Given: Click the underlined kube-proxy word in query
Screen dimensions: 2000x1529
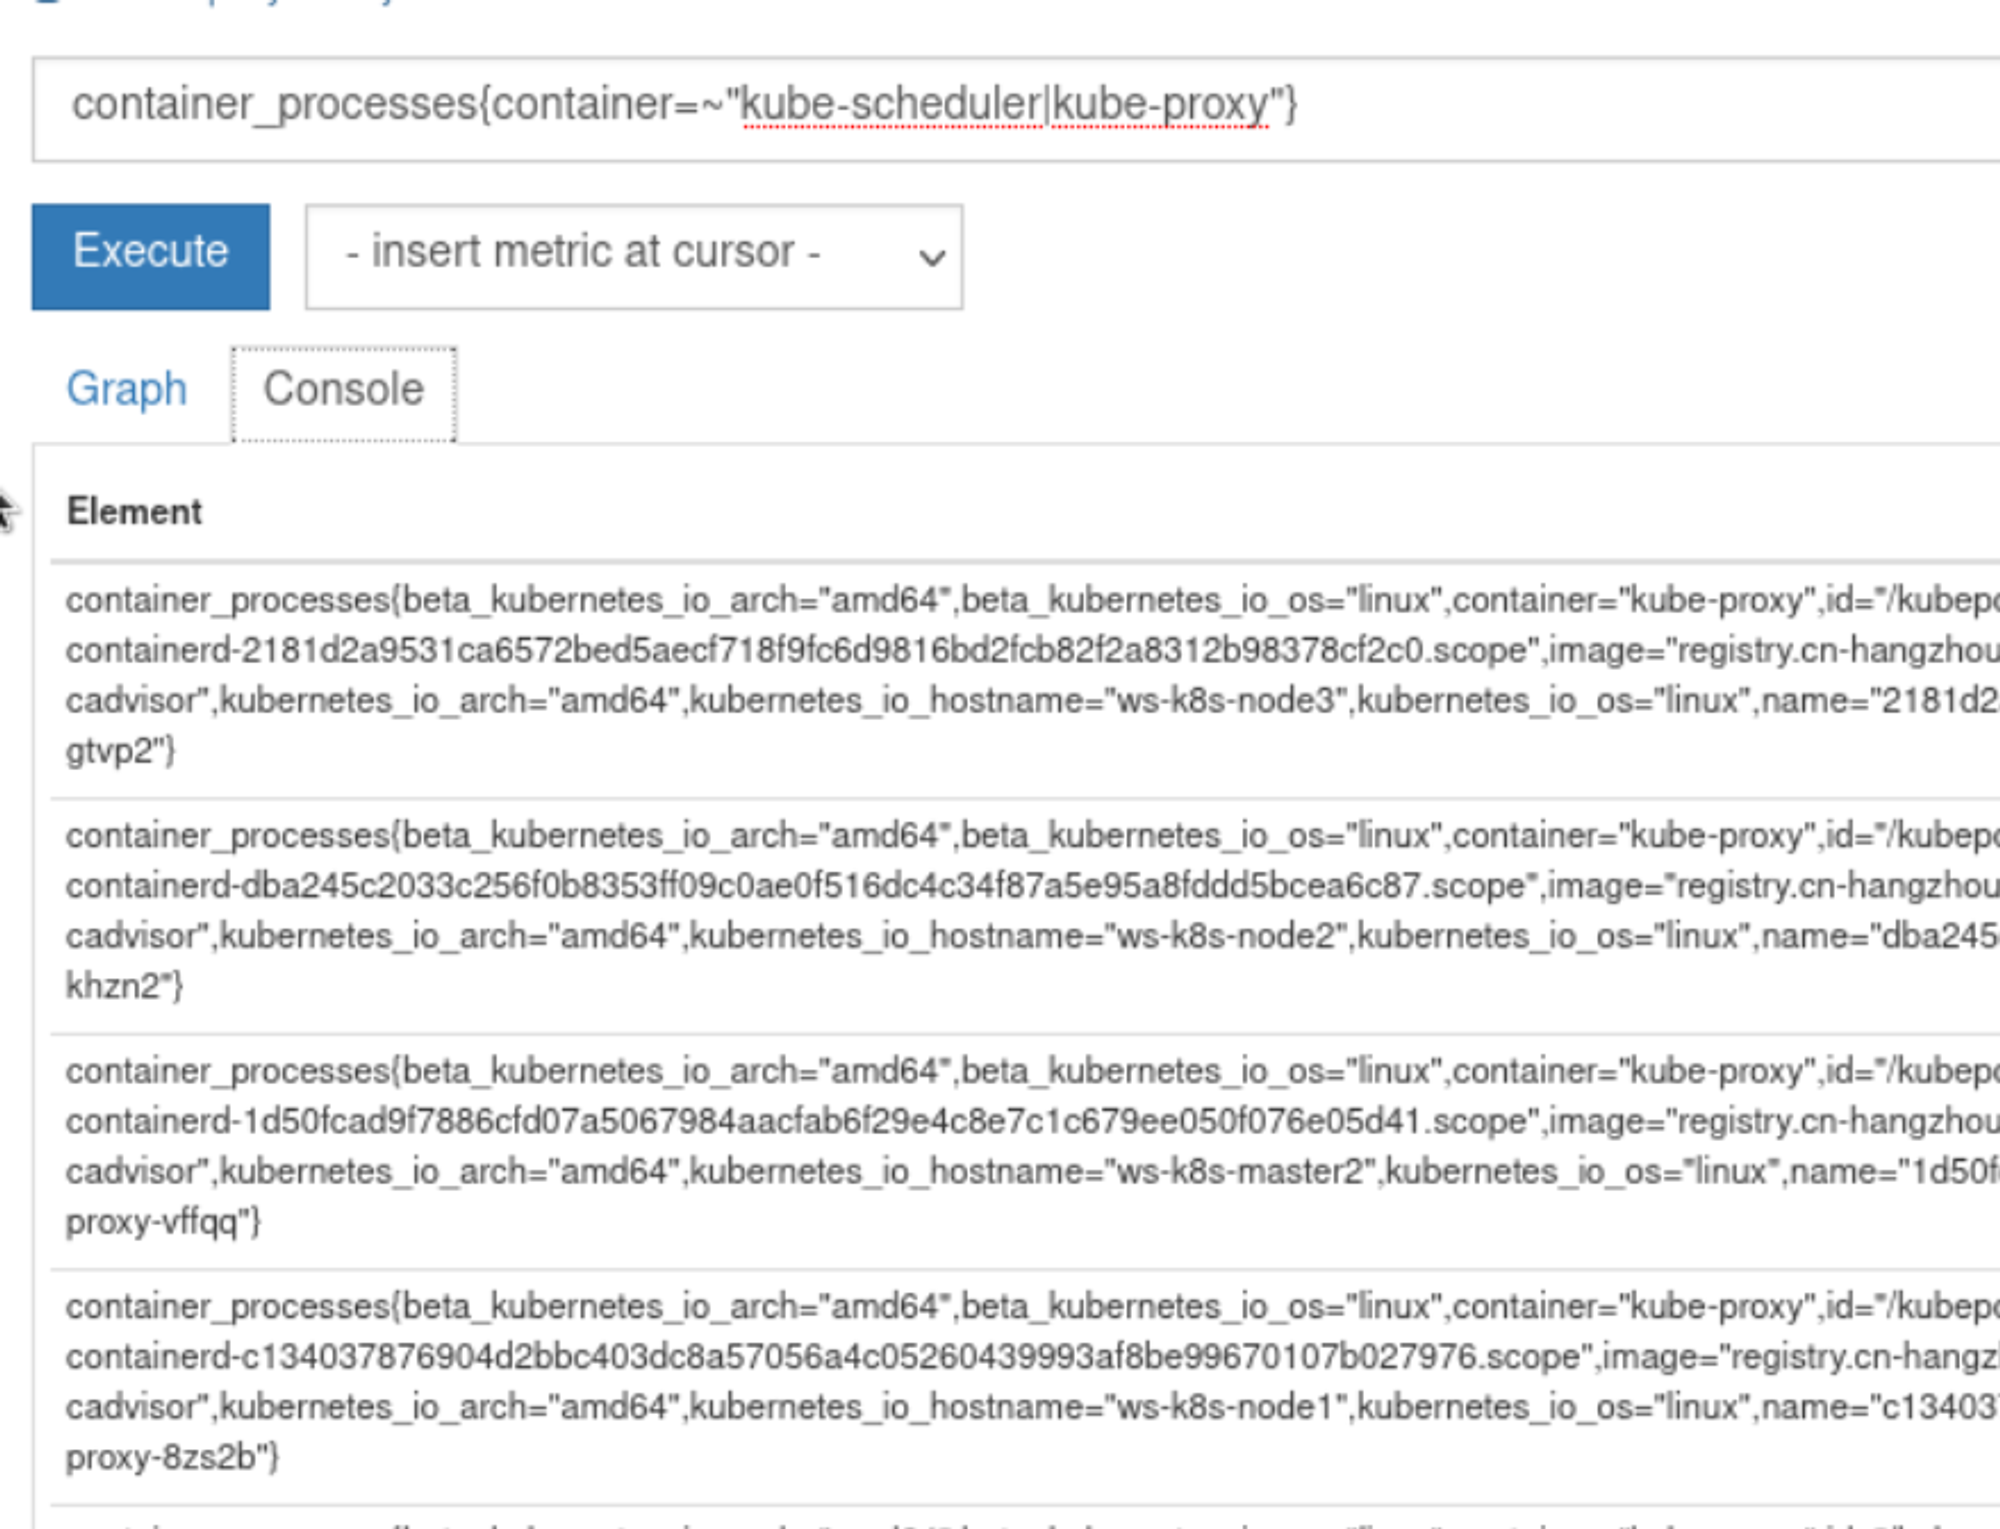Looking at the screenshot, I should coord(1160,105).
